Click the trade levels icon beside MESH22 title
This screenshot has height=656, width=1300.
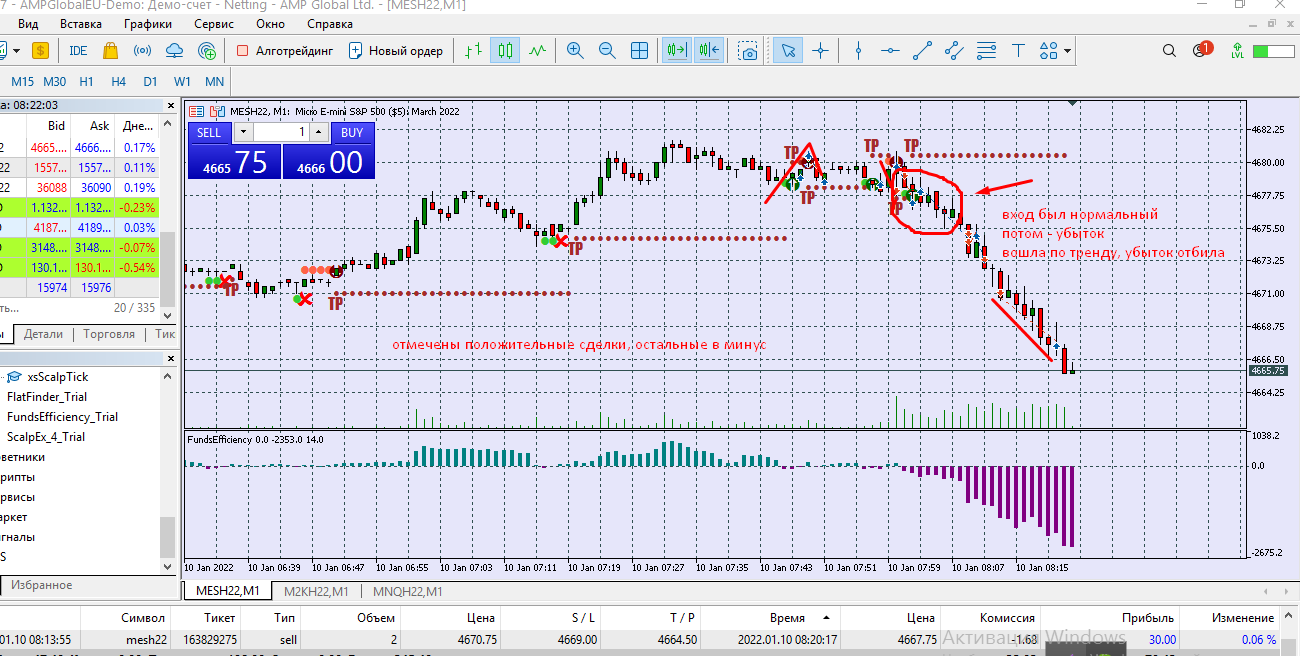pos(217,111)
